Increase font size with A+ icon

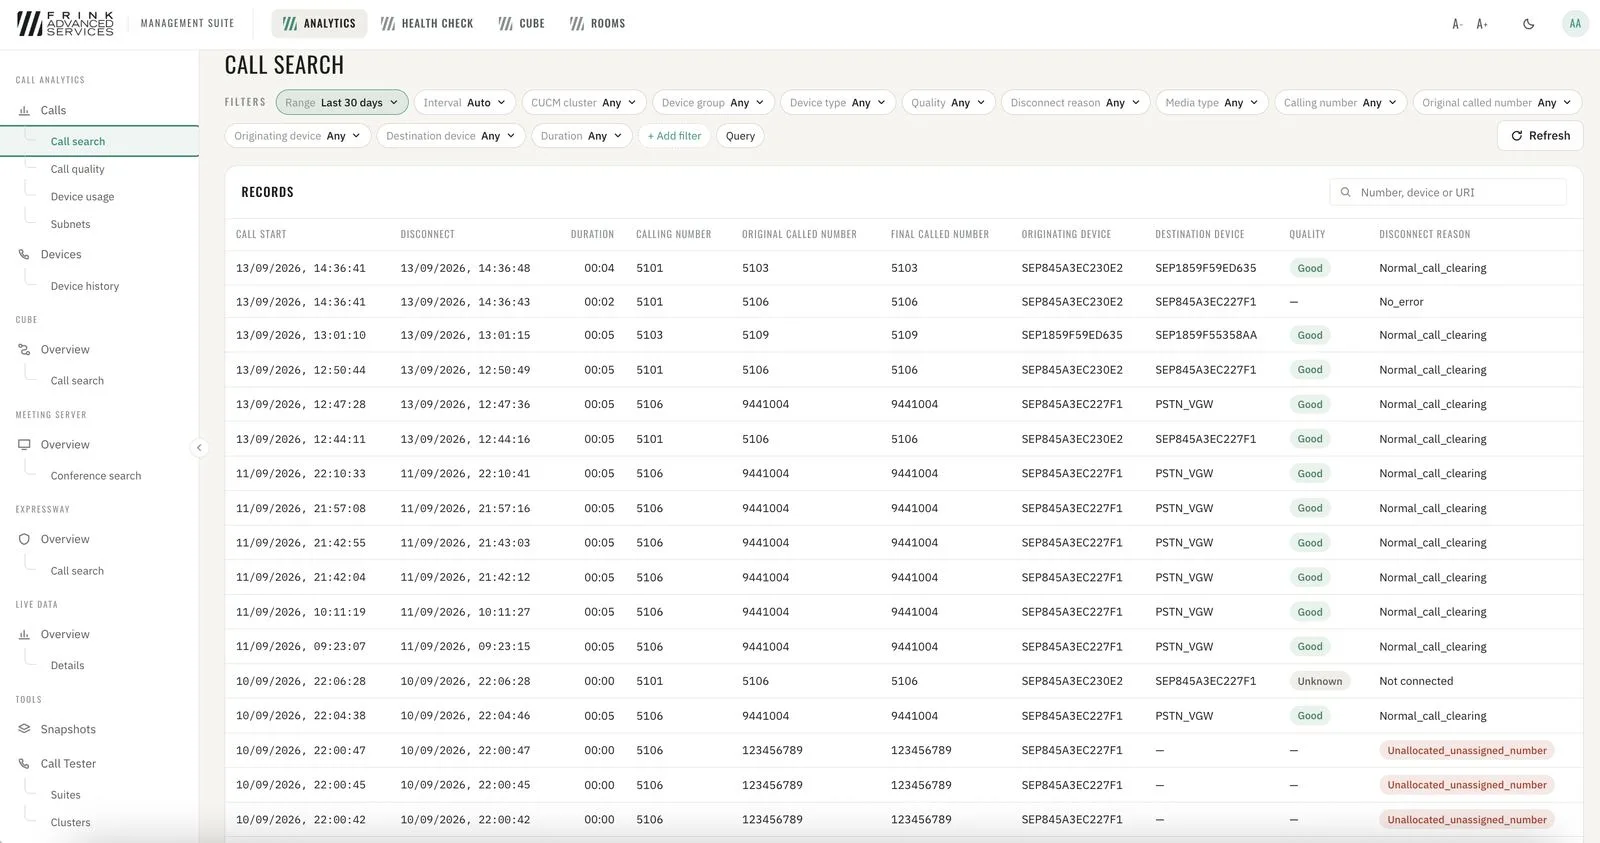(x=1482, y=24)
